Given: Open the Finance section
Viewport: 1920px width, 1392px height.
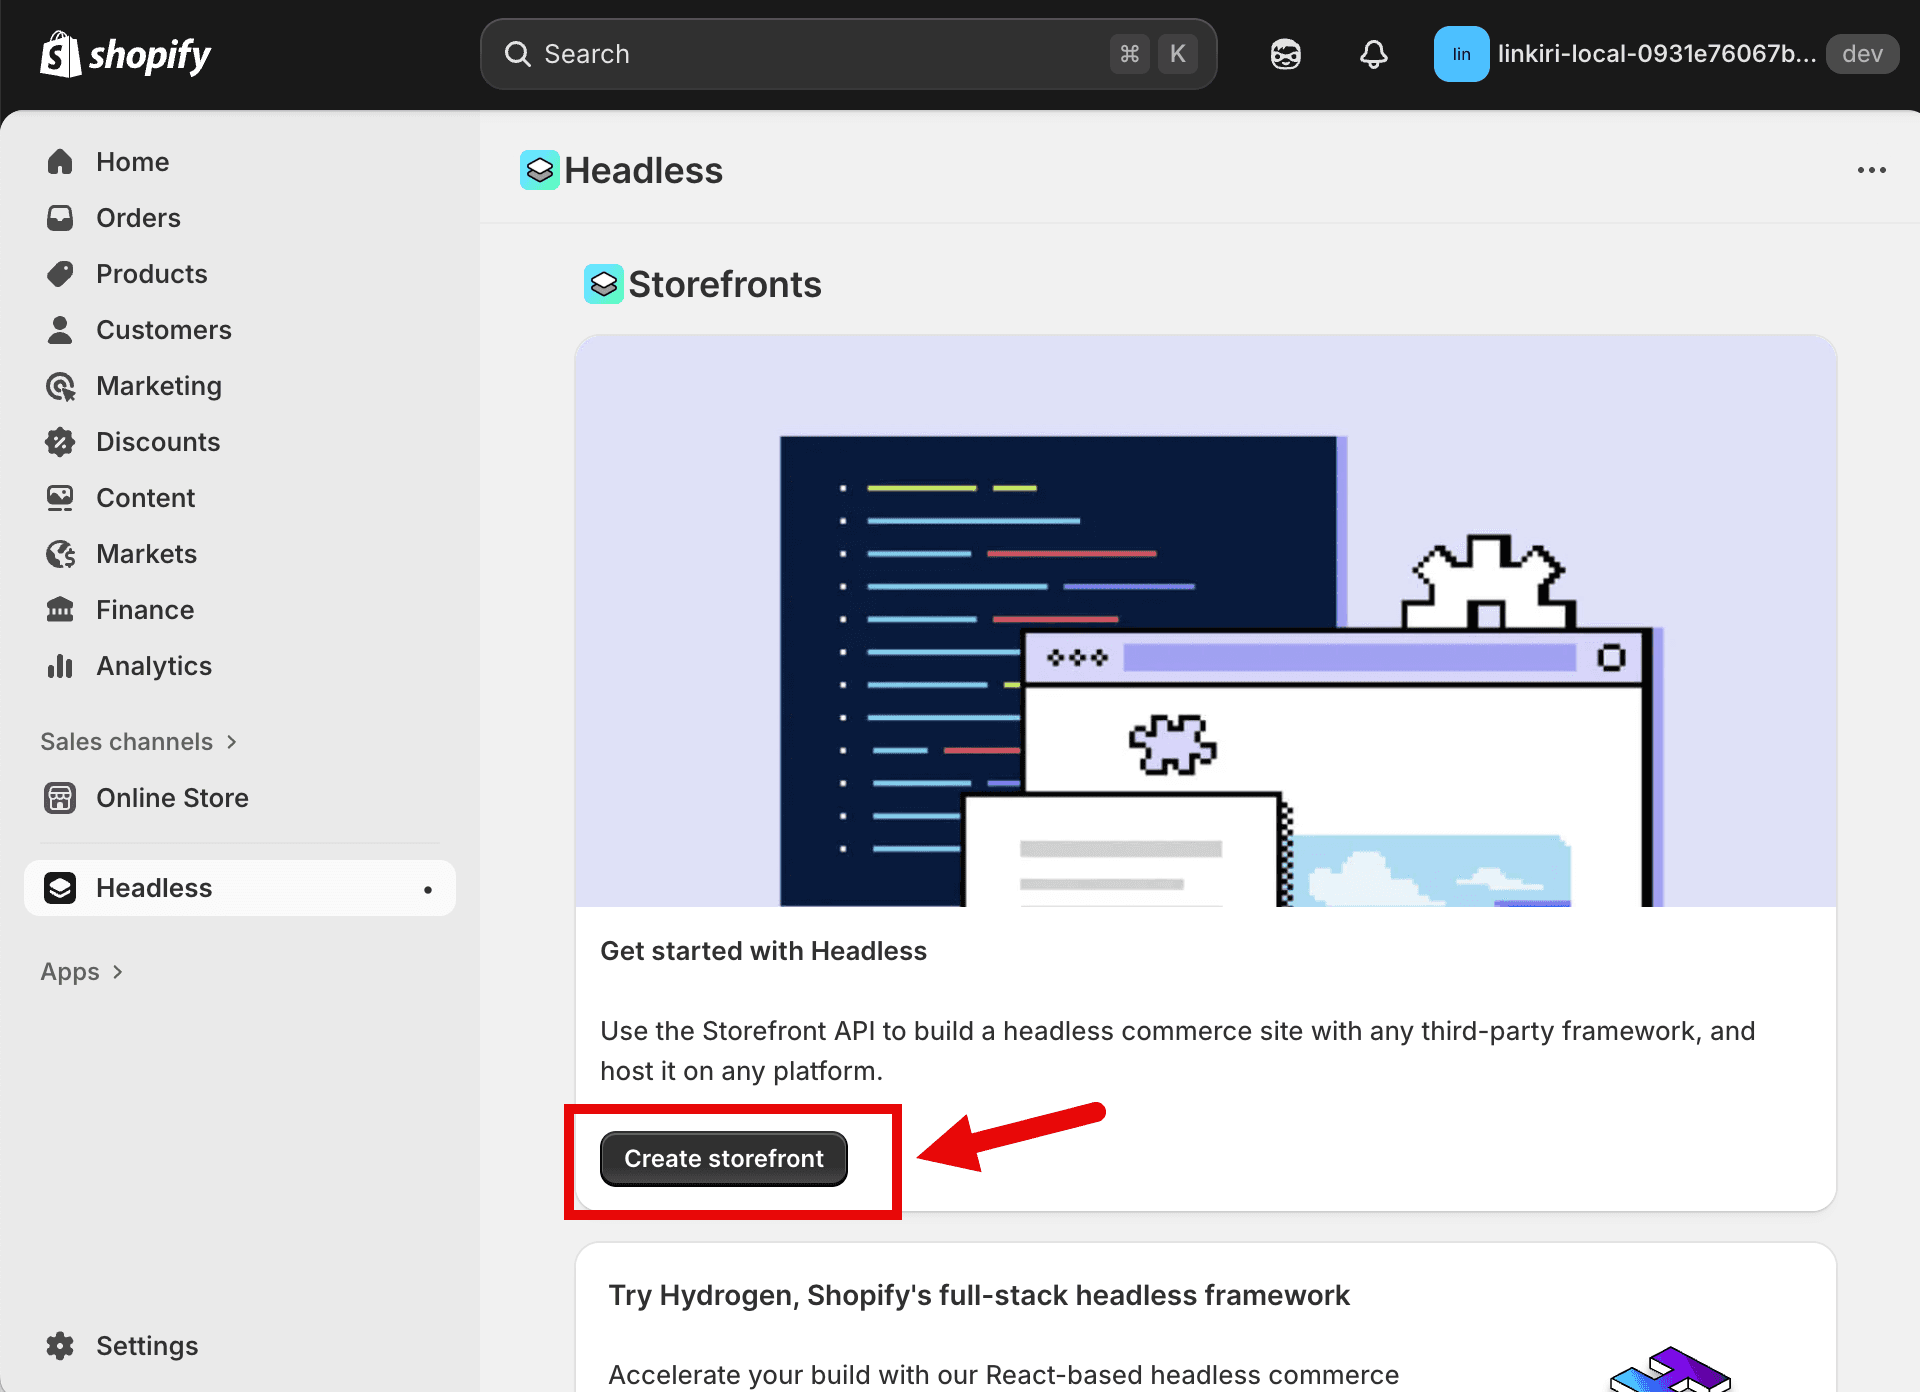Looking at the screenshot, I should tap(145, 609).
